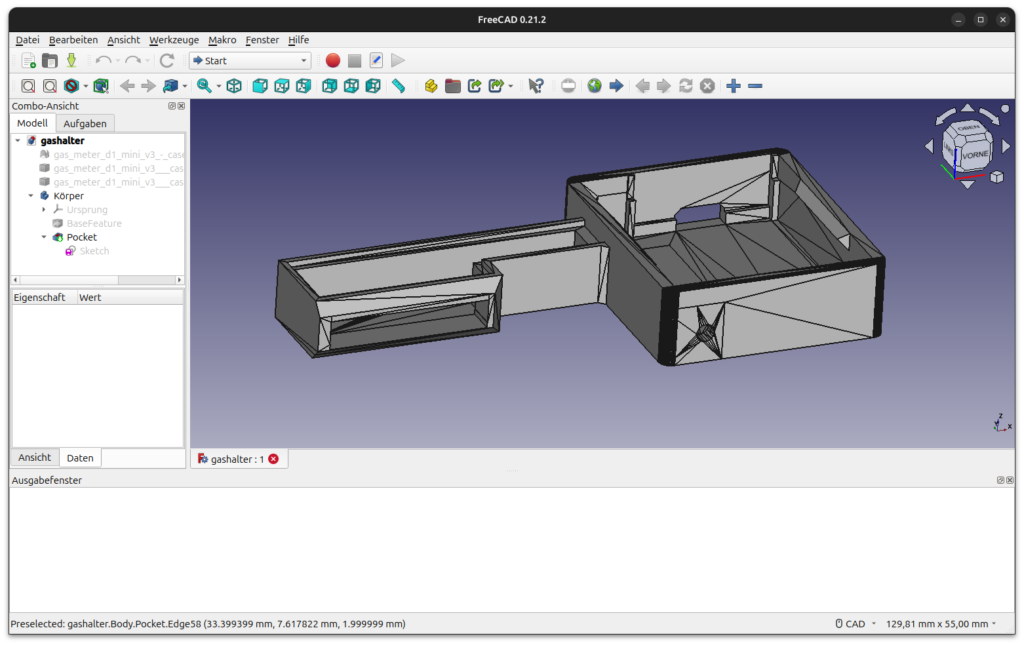Open the Makro menu
This screenshot has width=1024, height=645.
click(x=221, y=40)
